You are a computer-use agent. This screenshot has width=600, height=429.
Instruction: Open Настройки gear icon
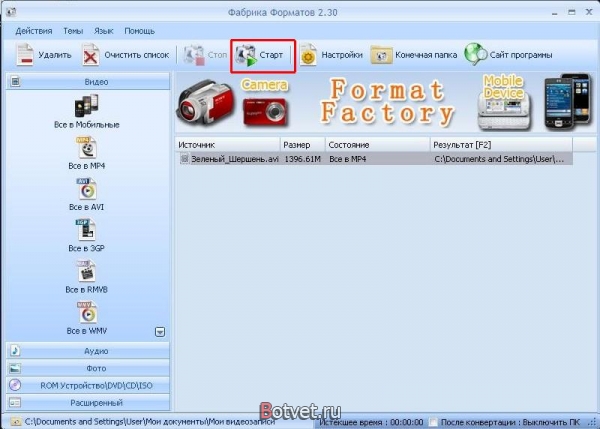click(x=308, y=55)
